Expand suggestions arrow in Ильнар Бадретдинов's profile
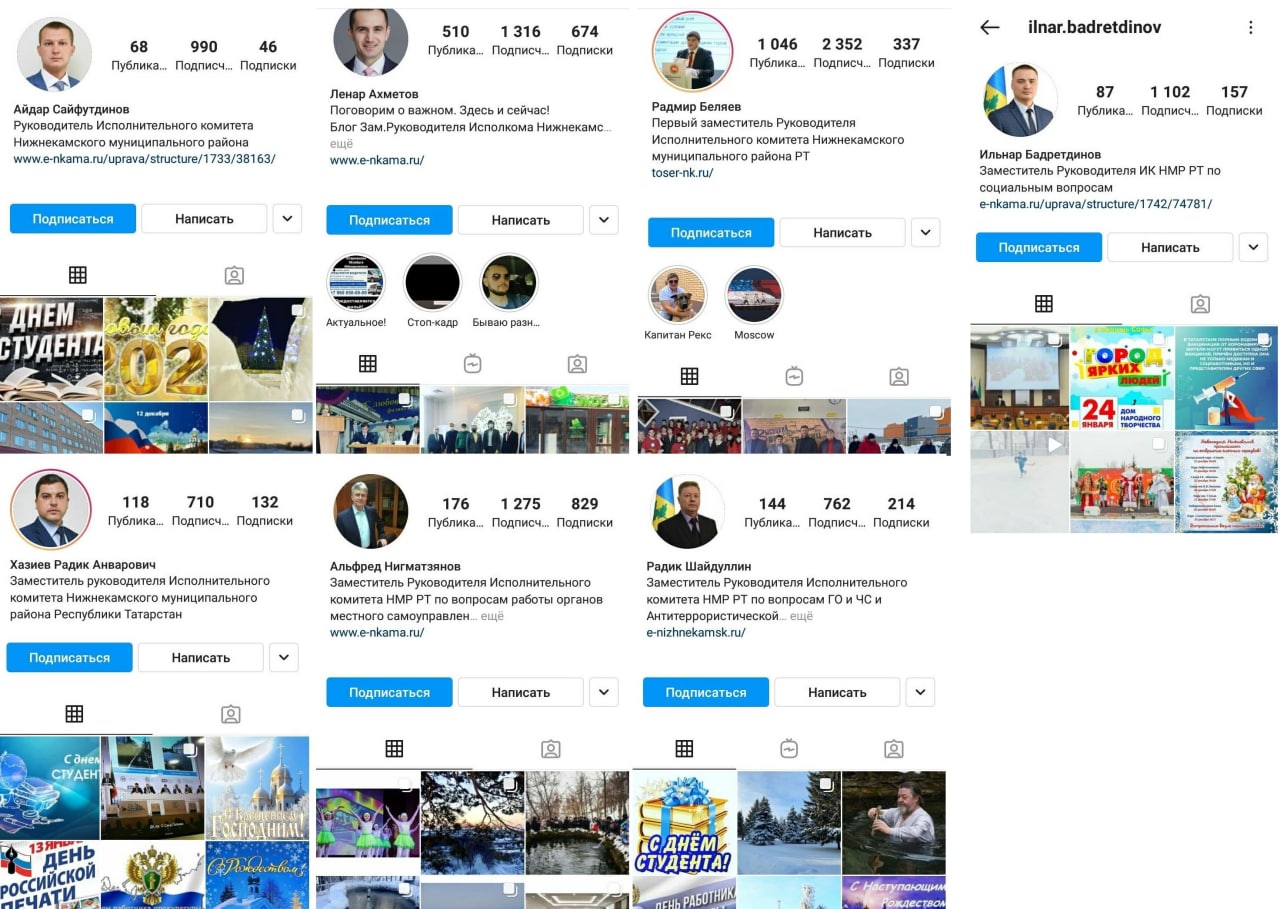 point(1253,247)
